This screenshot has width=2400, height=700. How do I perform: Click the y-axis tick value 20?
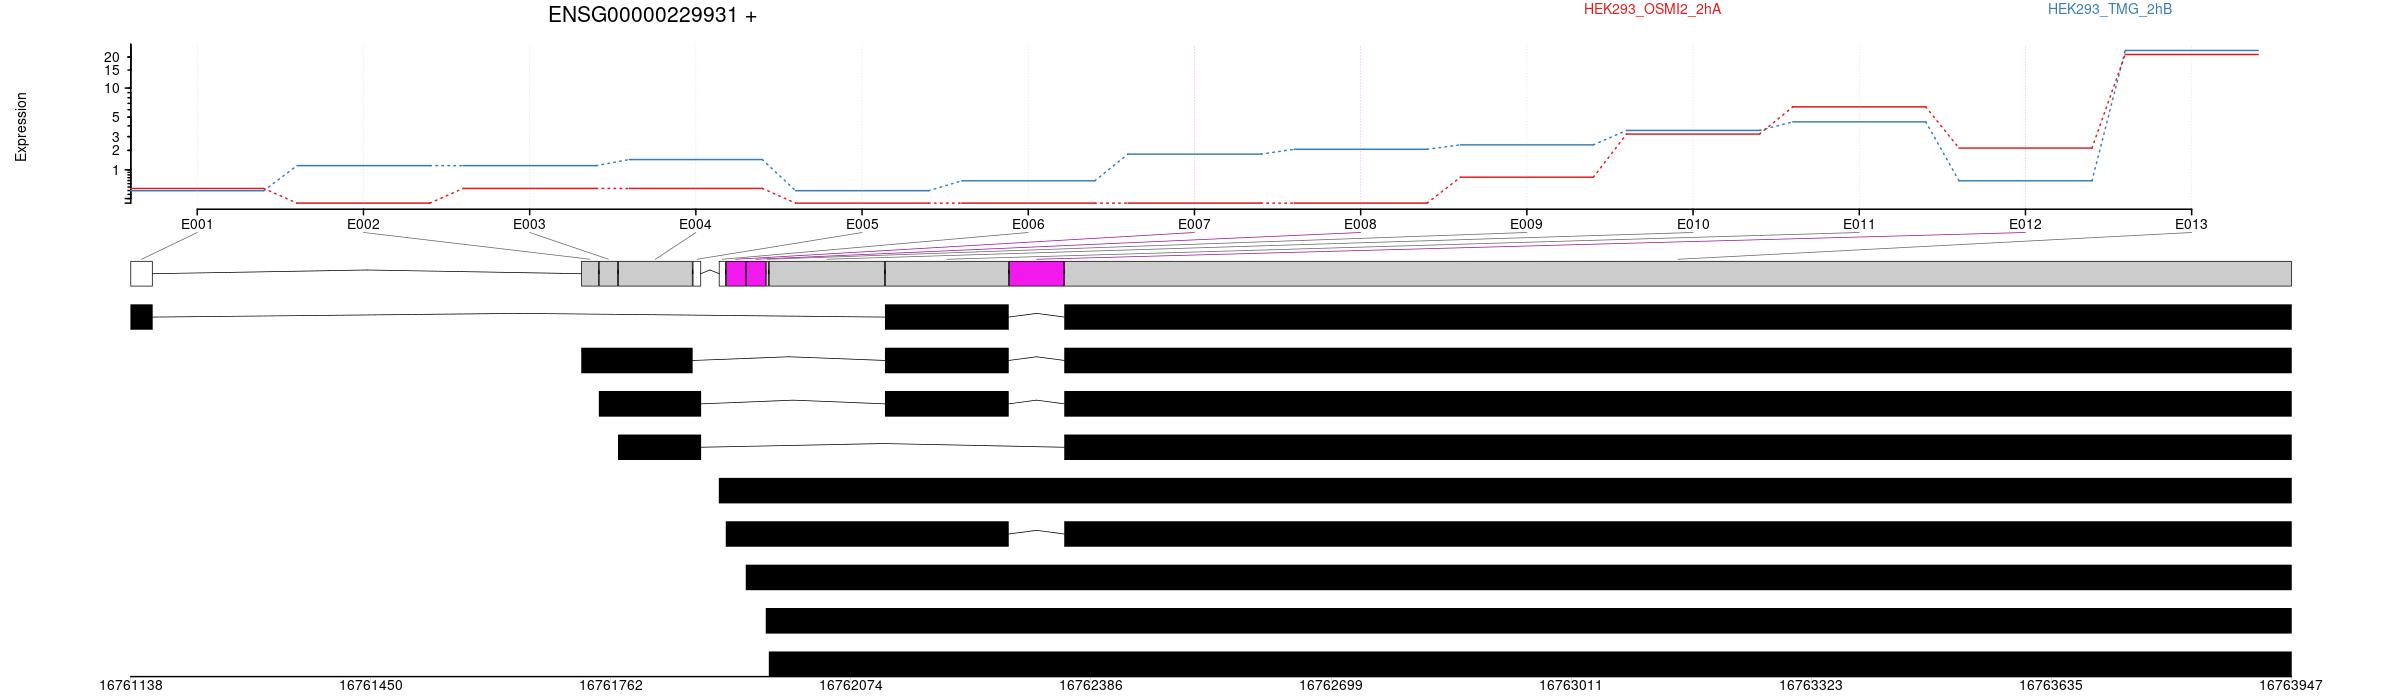pos(112,57)
